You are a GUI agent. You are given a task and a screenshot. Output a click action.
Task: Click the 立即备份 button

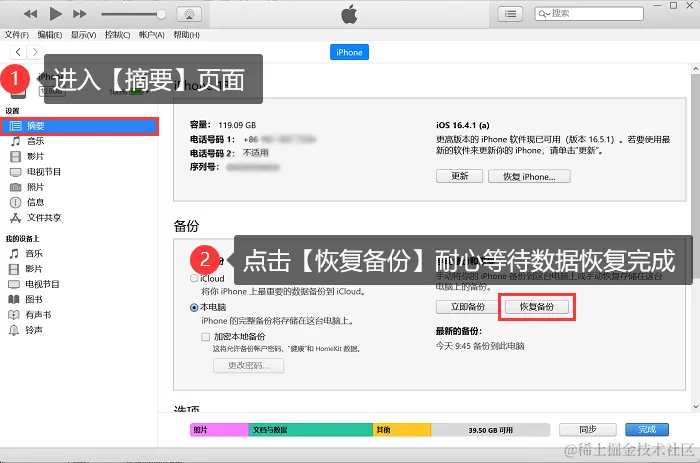tap(467, 307)
